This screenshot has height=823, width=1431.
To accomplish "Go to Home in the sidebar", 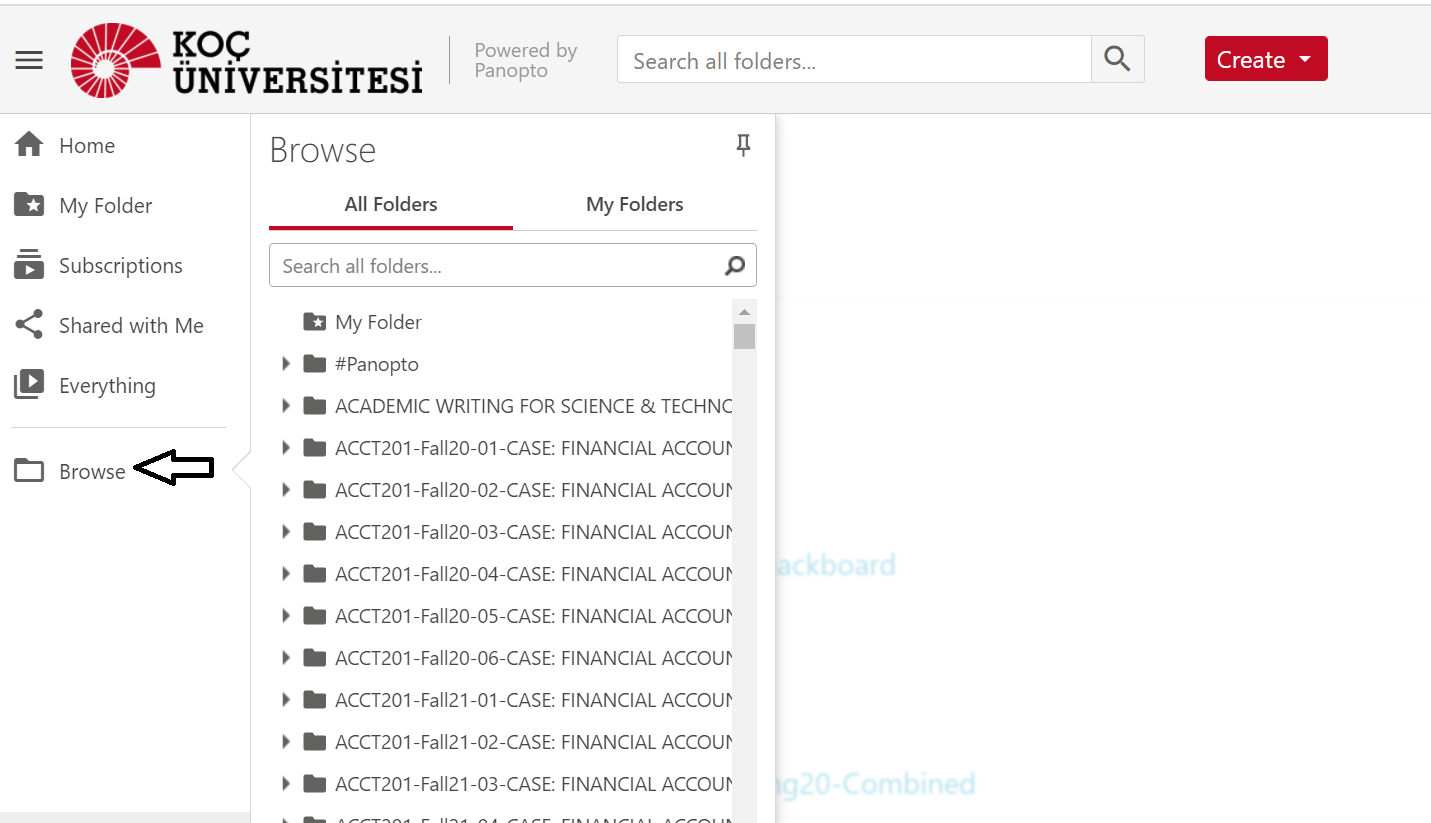I will [x=86, y=146].
